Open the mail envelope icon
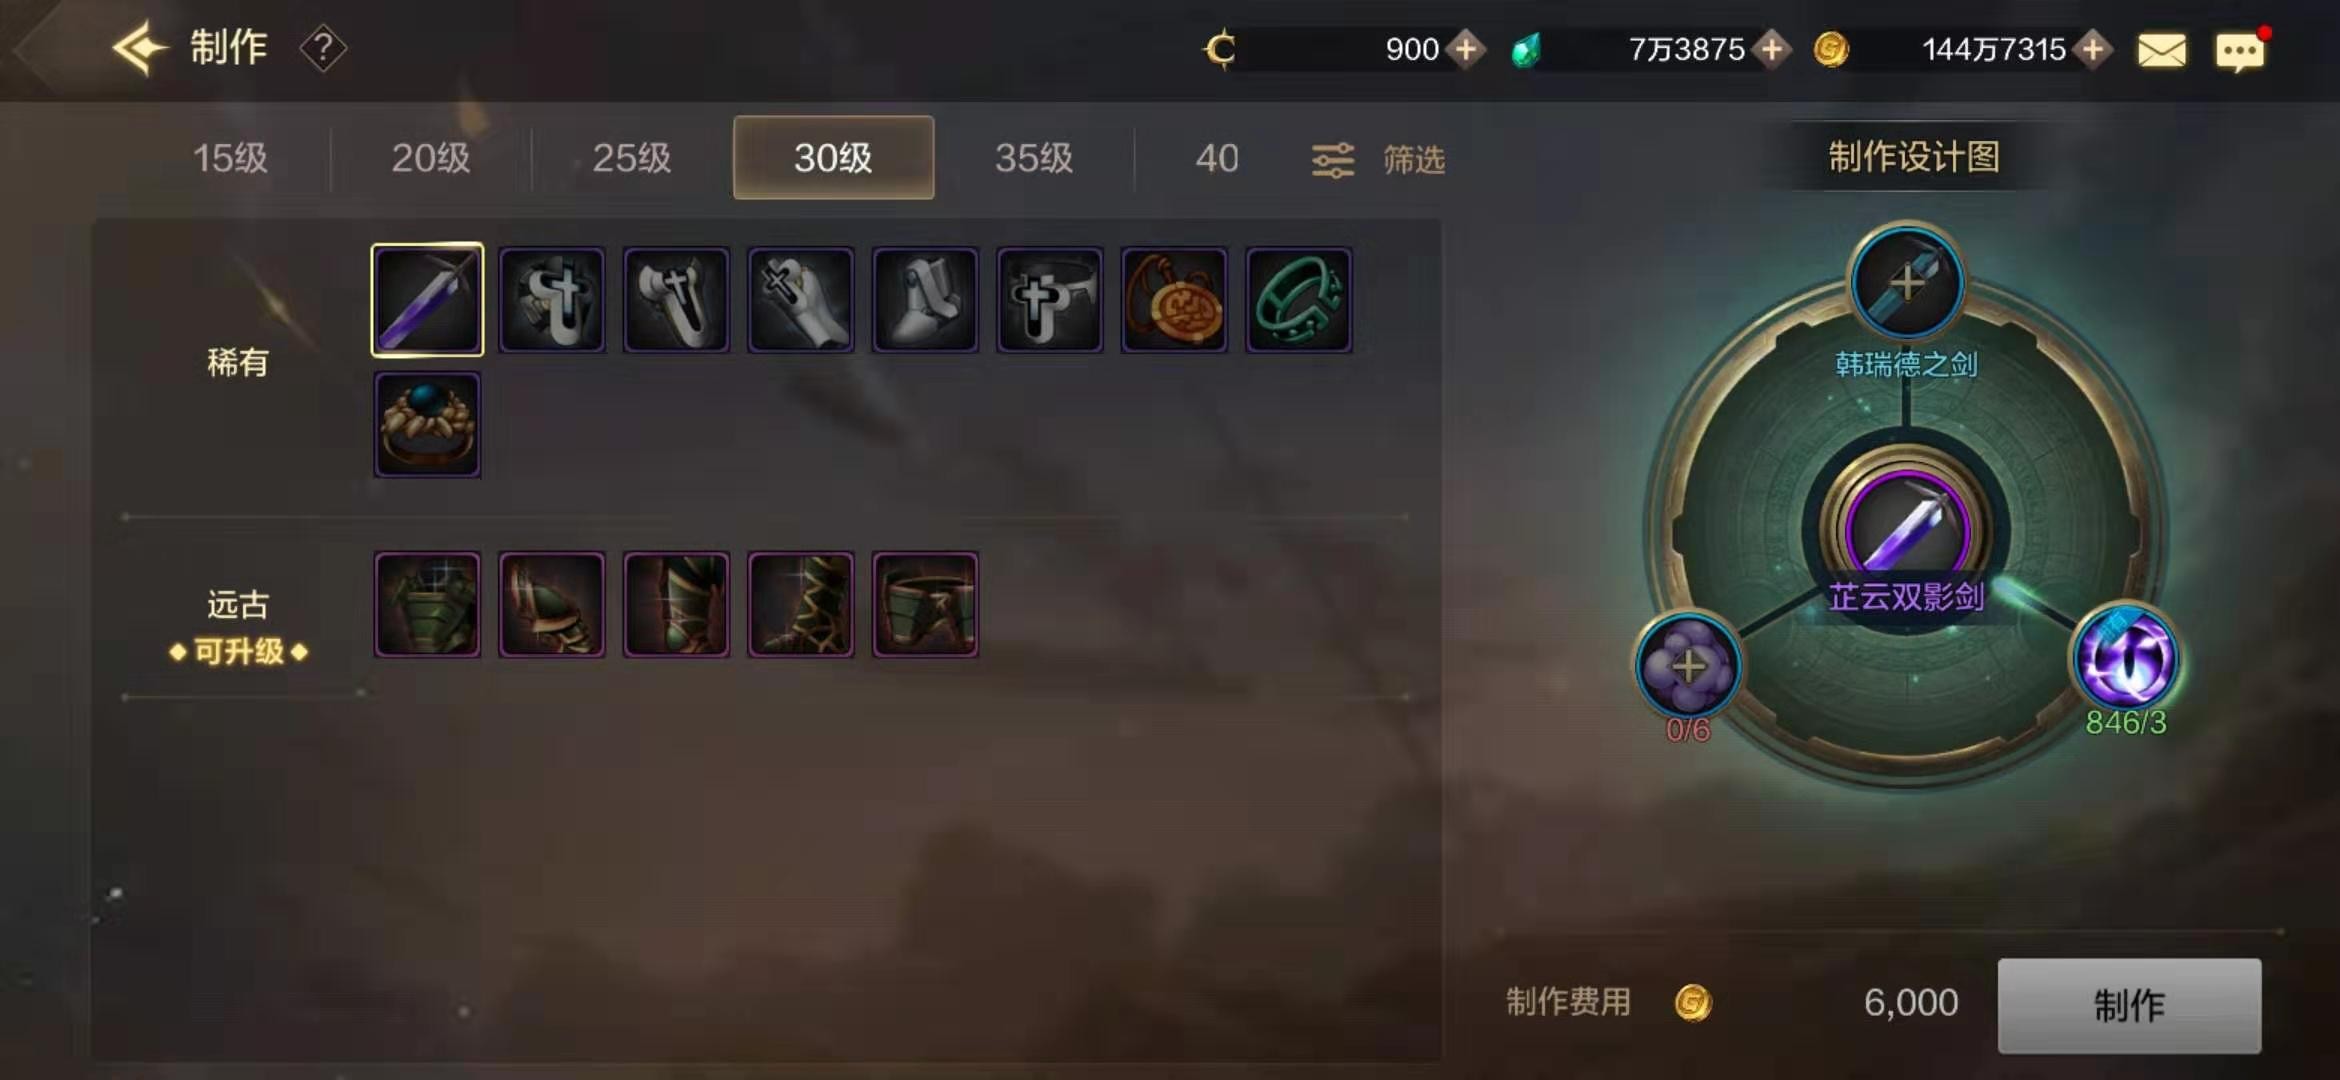Screen dimensions: 2340x1080 pos(2161,50)
